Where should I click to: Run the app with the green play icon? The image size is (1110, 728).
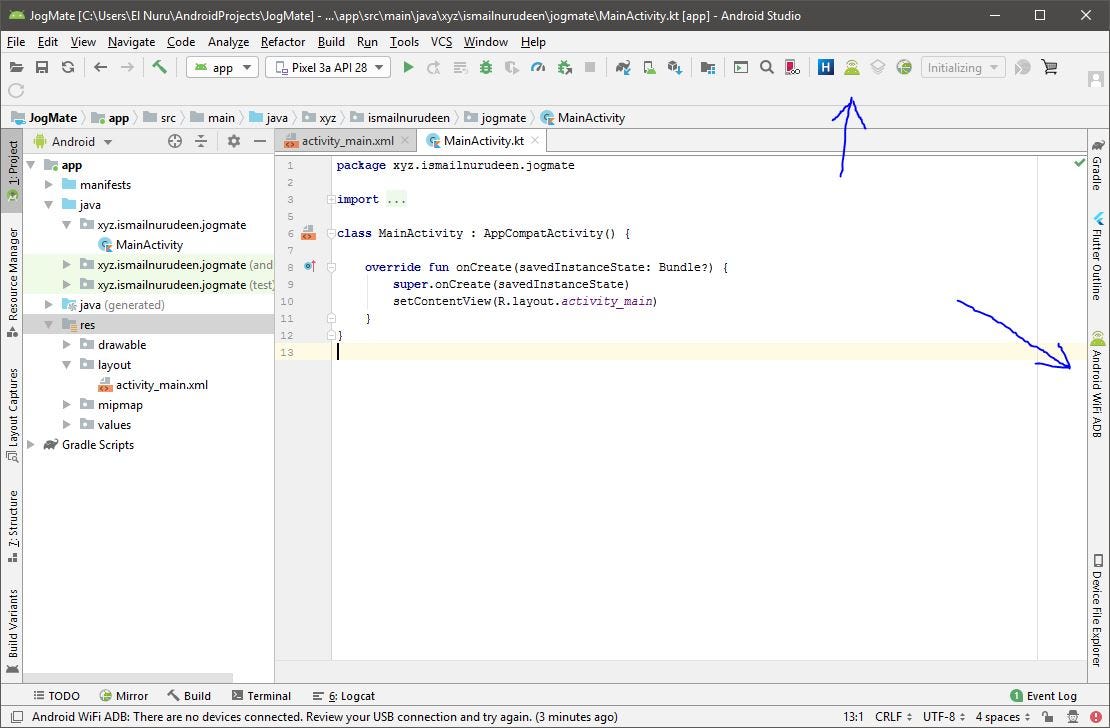408,67
